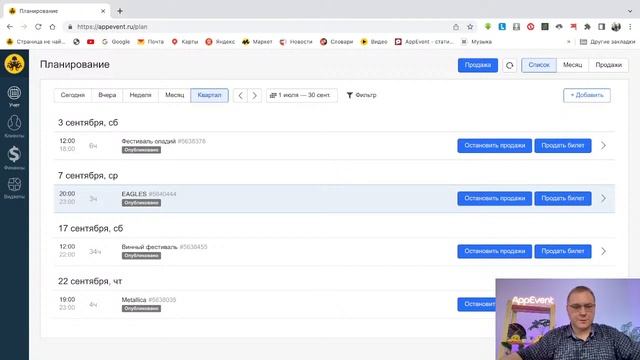Open the browser extensions puzzle icon

click(x=587, y=27)
